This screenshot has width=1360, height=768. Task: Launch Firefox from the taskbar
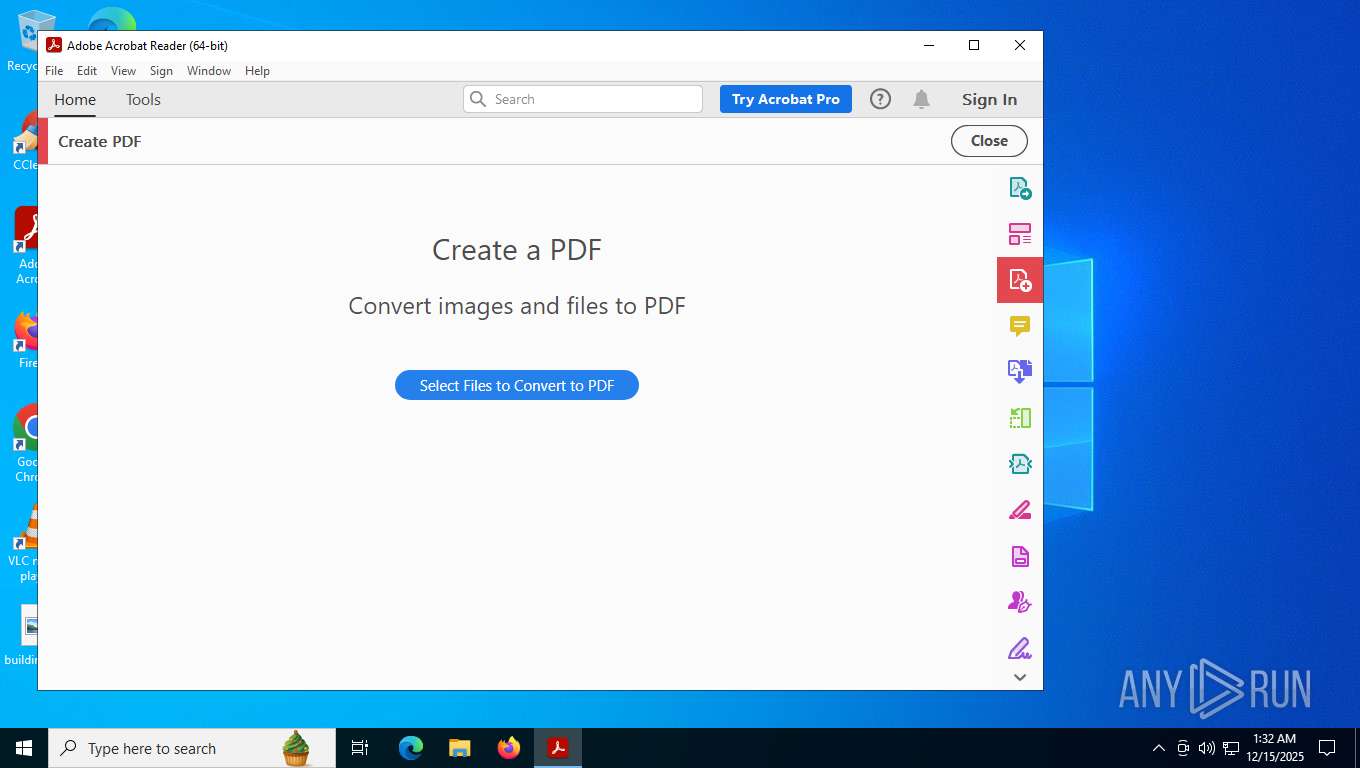509,748
